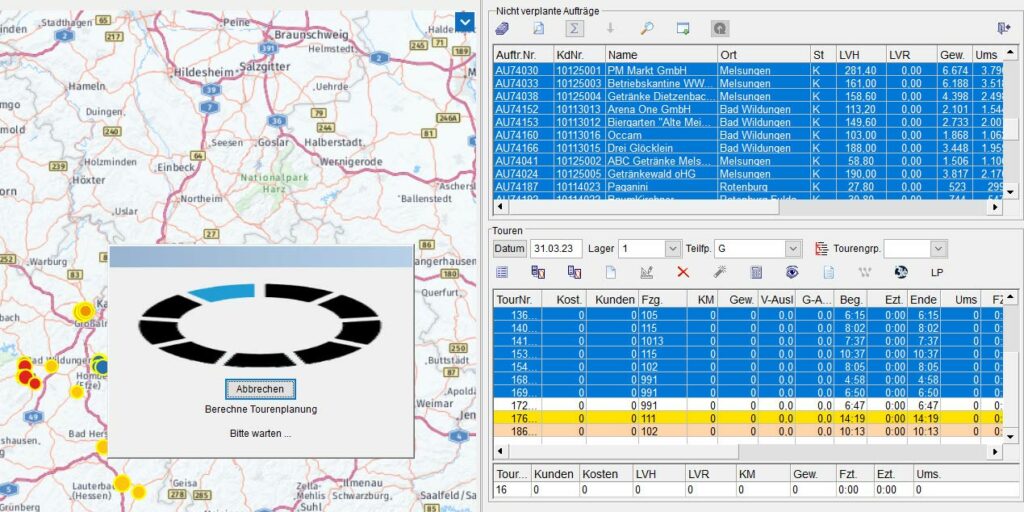The height and width of the screenshot is (512, 1024).
Task: Click the magic wand icon in tours toolbar
Action: [719, 272]
